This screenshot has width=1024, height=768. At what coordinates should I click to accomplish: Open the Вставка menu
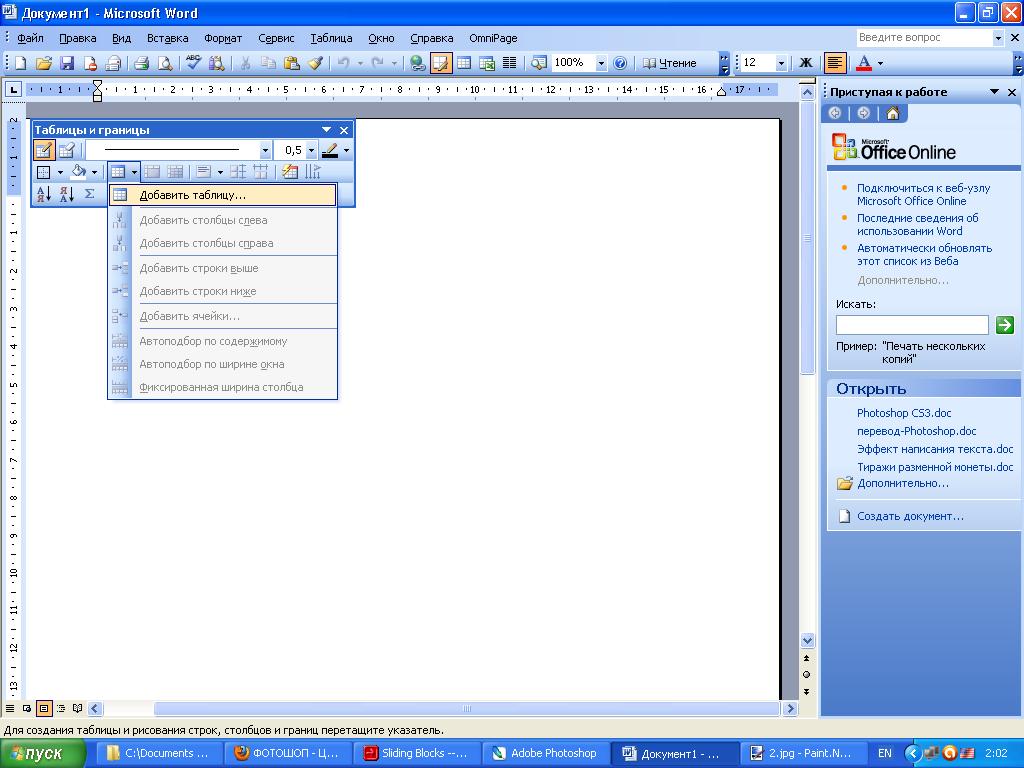[x=167, y=38]
